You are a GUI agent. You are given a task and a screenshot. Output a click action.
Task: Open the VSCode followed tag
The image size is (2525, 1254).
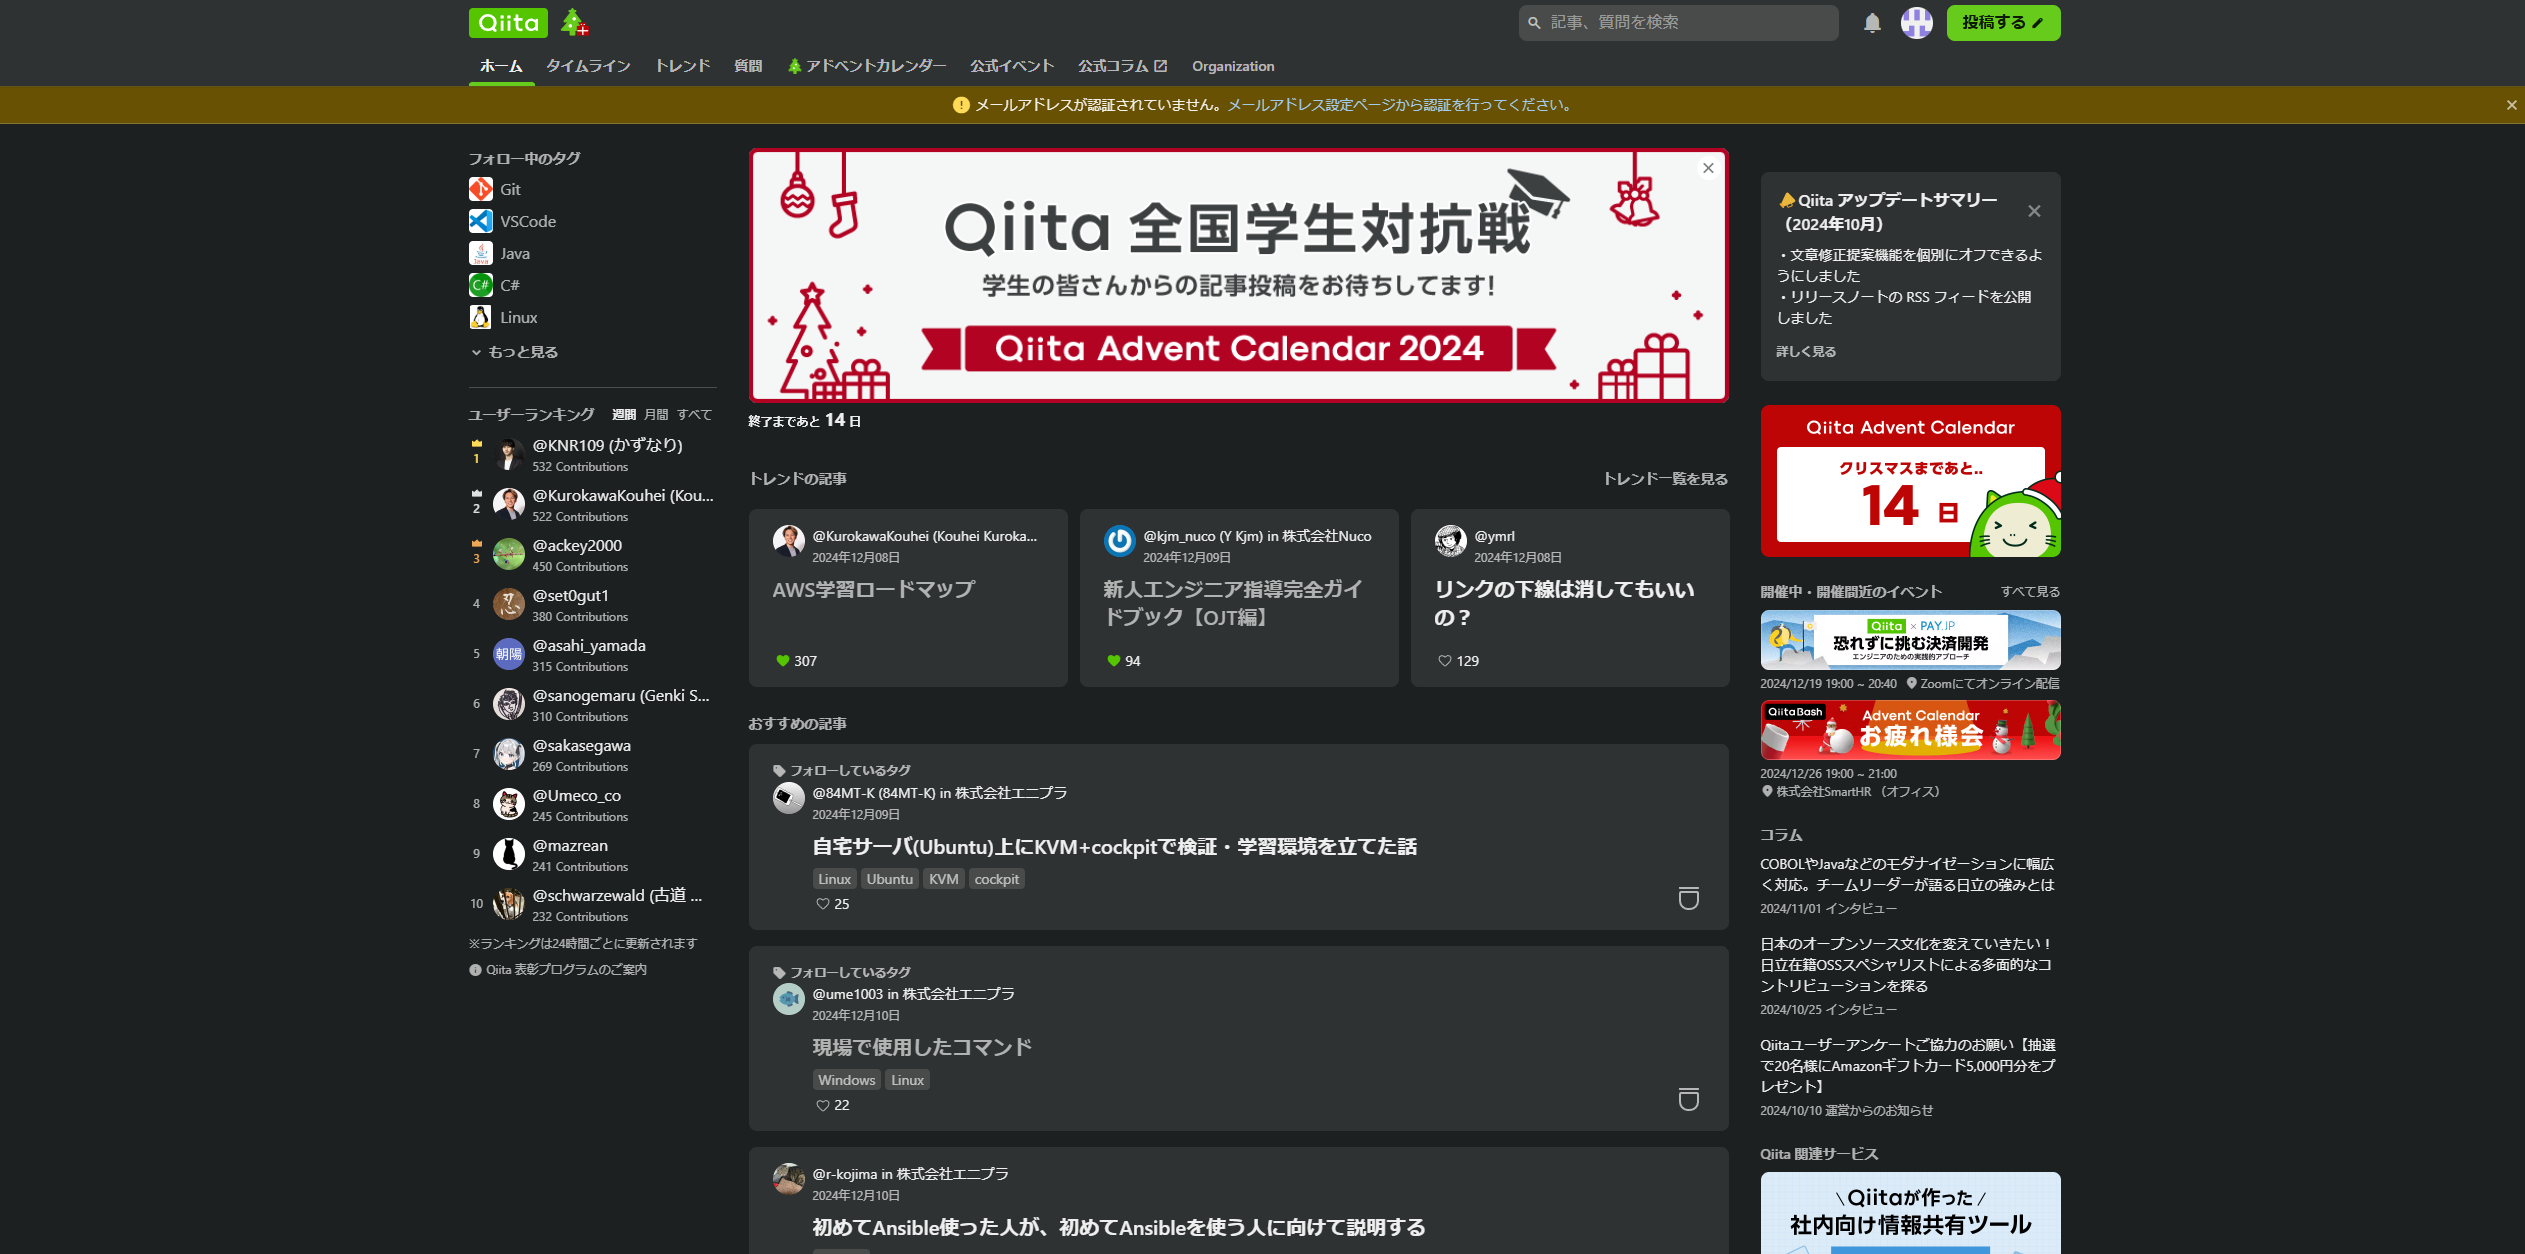528,221
